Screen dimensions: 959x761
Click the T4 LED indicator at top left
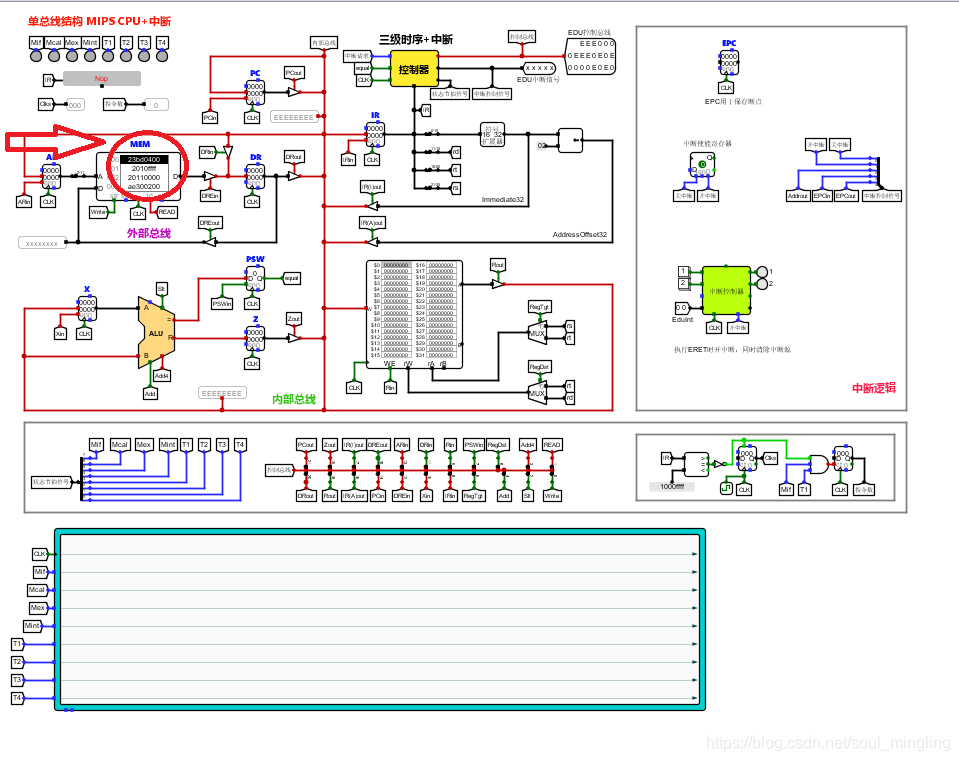162,56
